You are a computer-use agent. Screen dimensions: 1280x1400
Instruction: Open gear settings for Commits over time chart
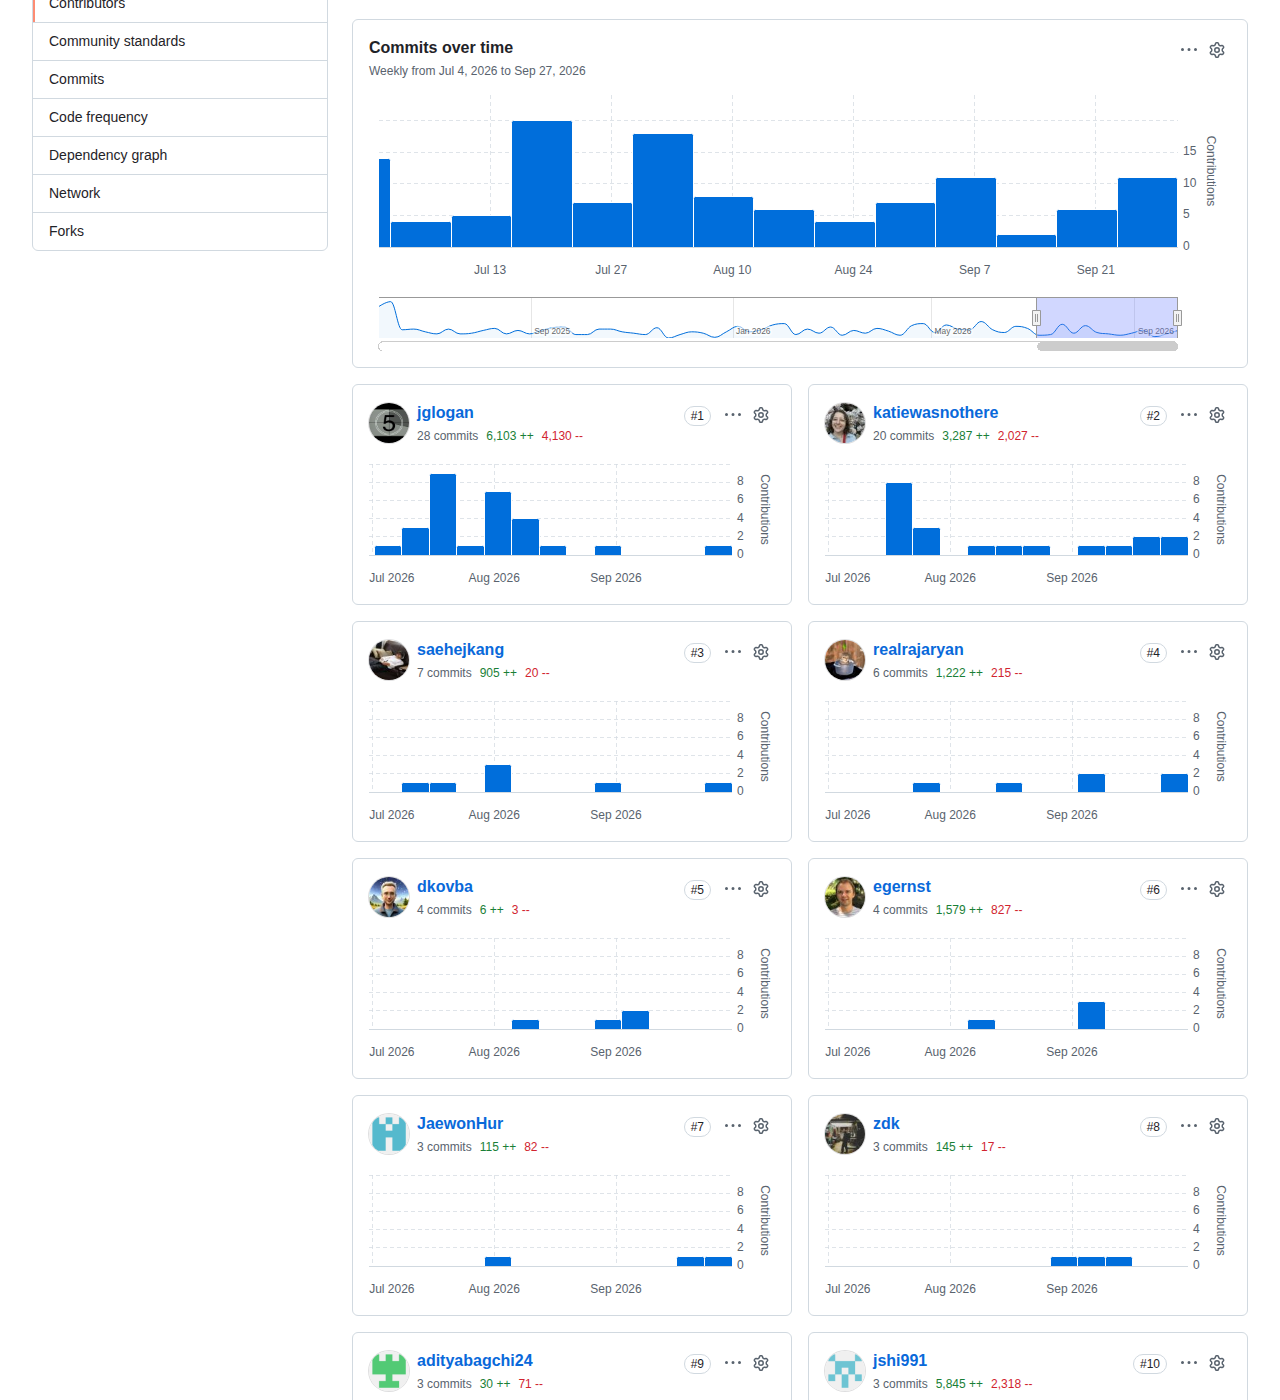[x=1217, y=50]
